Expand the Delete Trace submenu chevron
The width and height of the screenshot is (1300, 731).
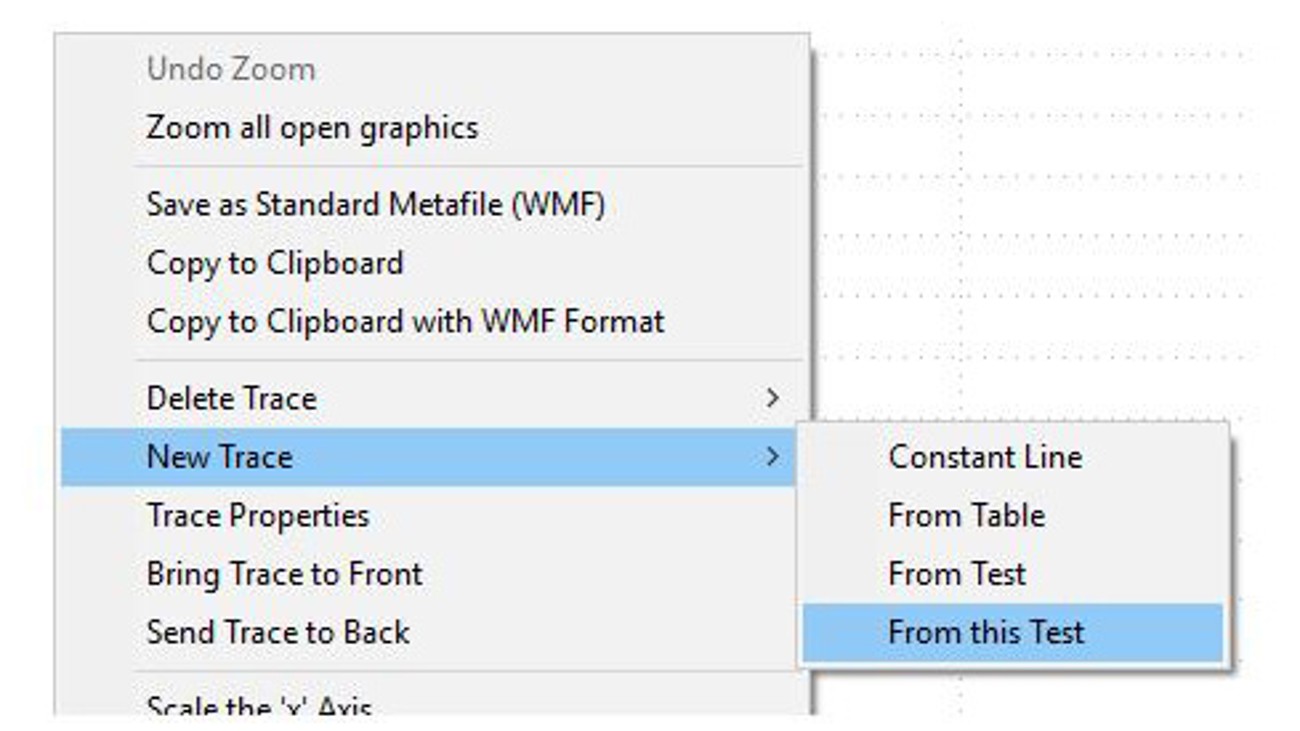pyautogui.click(x=772, y=398)
